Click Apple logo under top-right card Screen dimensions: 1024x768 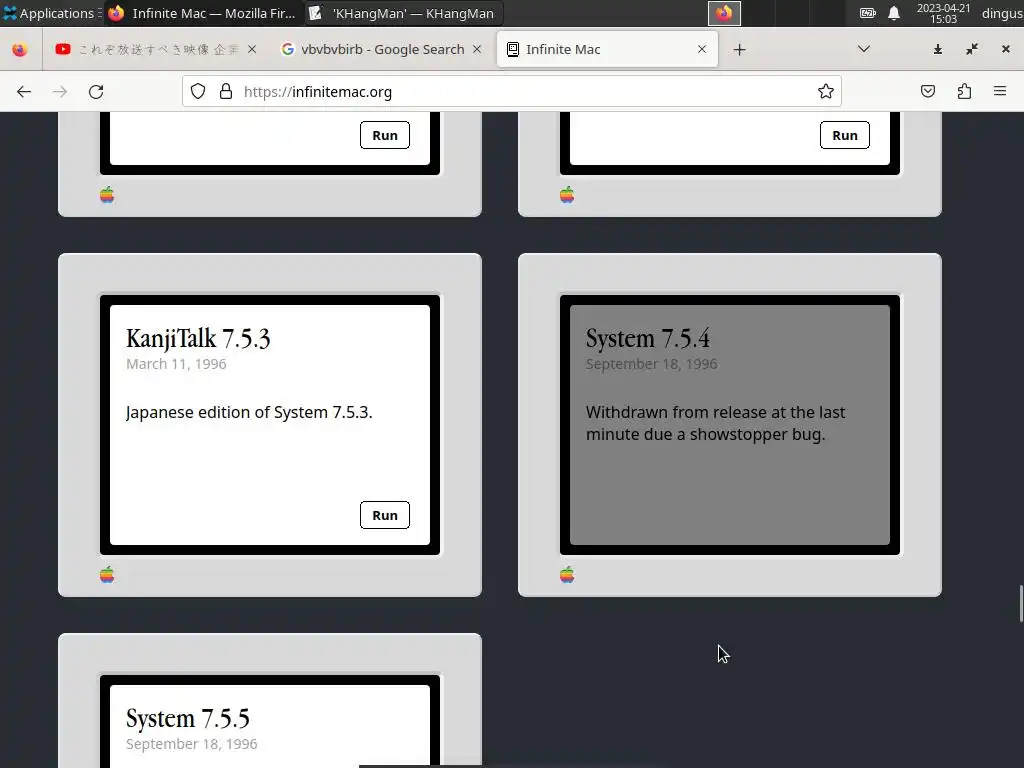[567, 195]
